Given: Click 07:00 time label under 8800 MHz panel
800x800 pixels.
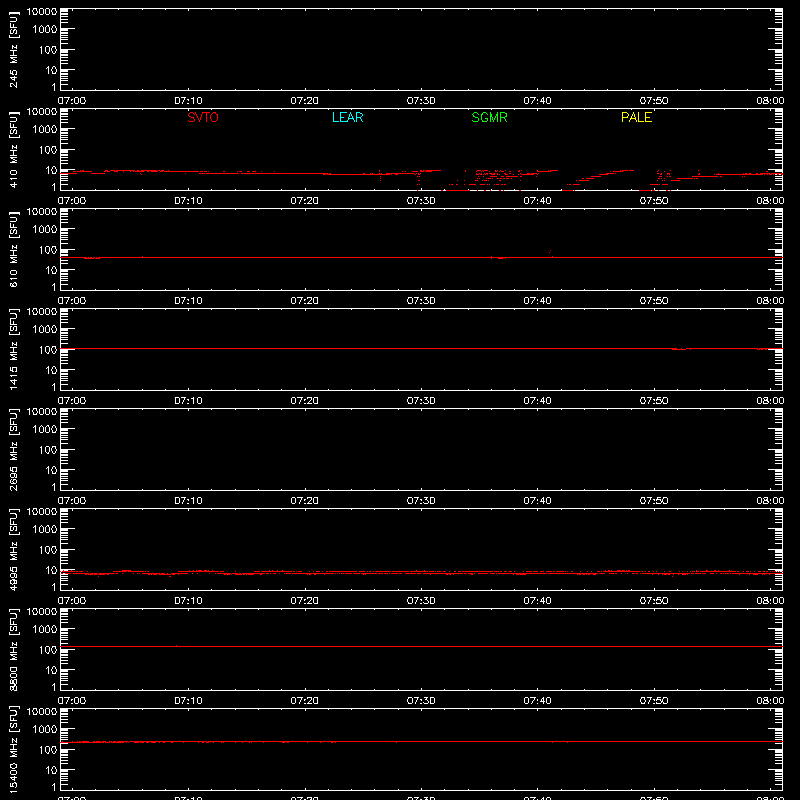Looking at the screenshot, I should [72, 701].
